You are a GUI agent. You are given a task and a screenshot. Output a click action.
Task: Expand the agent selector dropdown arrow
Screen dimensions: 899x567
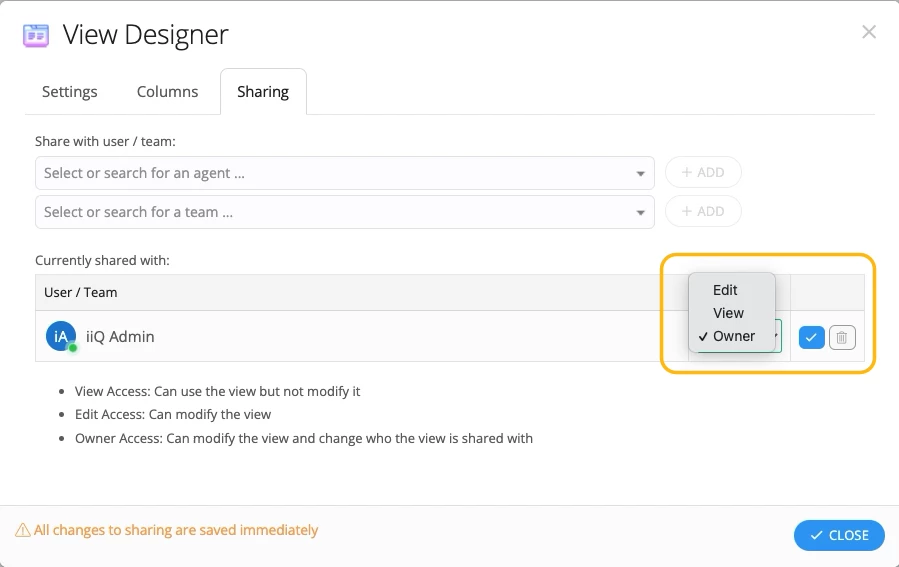640,174
